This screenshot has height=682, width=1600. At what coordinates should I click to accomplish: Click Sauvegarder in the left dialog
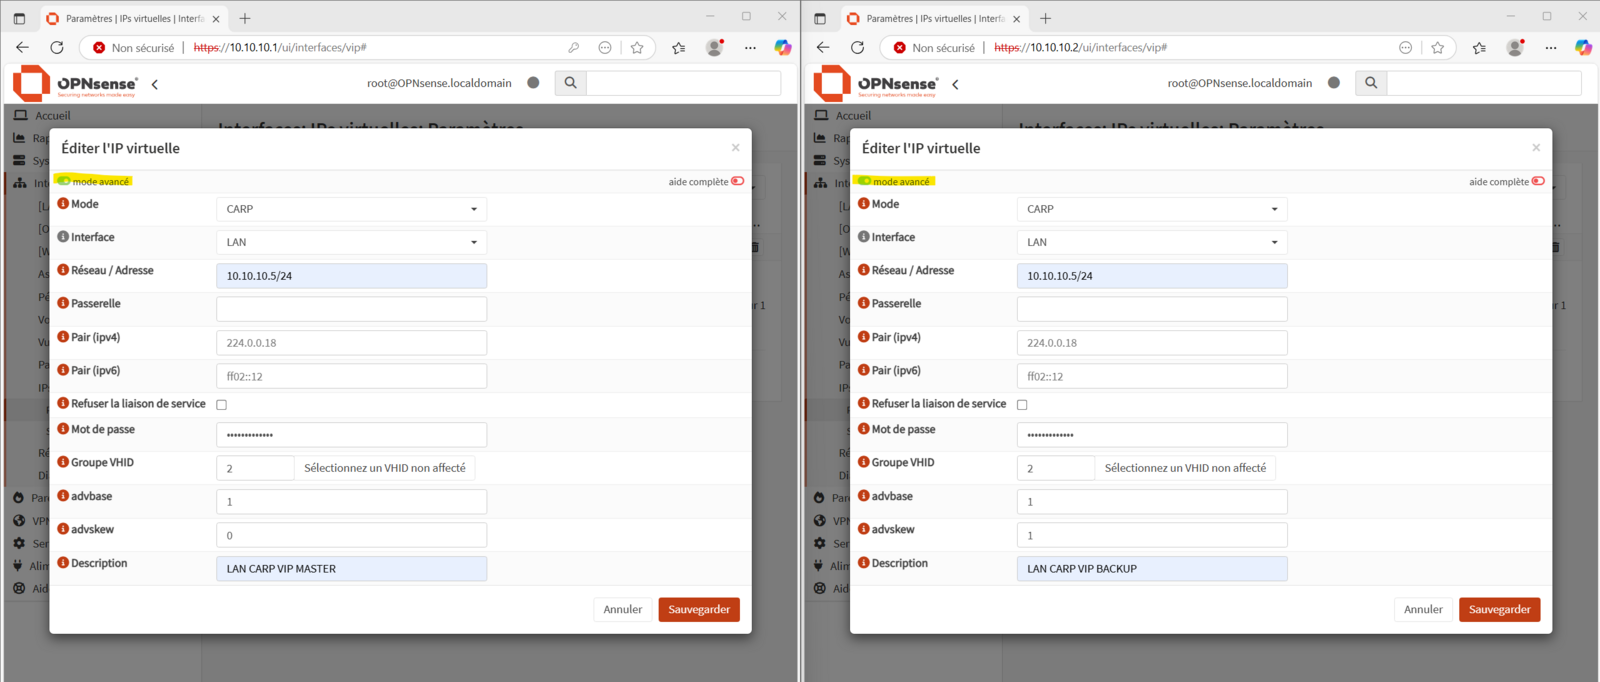698,609
